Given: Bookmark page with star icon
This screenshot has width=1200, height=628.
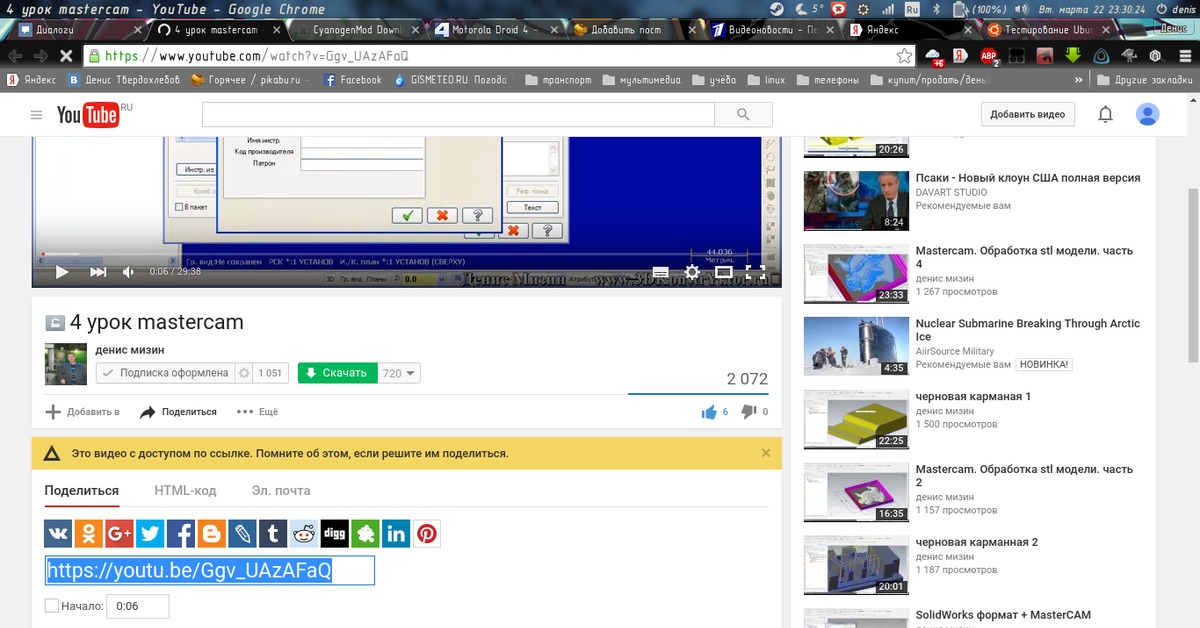Looking at the screenshot, I should pyautogui.click(x=904, y=56).
